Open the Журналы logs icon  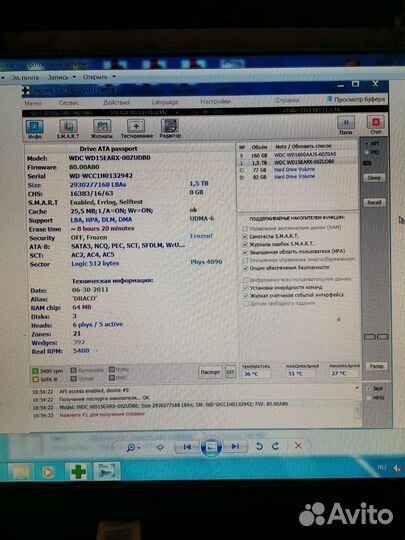coord(102,129)
